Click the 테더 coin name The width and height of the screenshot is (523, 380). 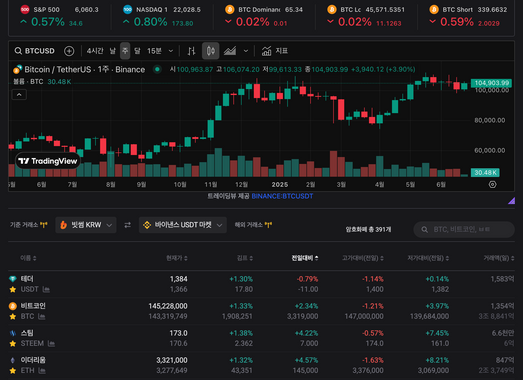27,279
